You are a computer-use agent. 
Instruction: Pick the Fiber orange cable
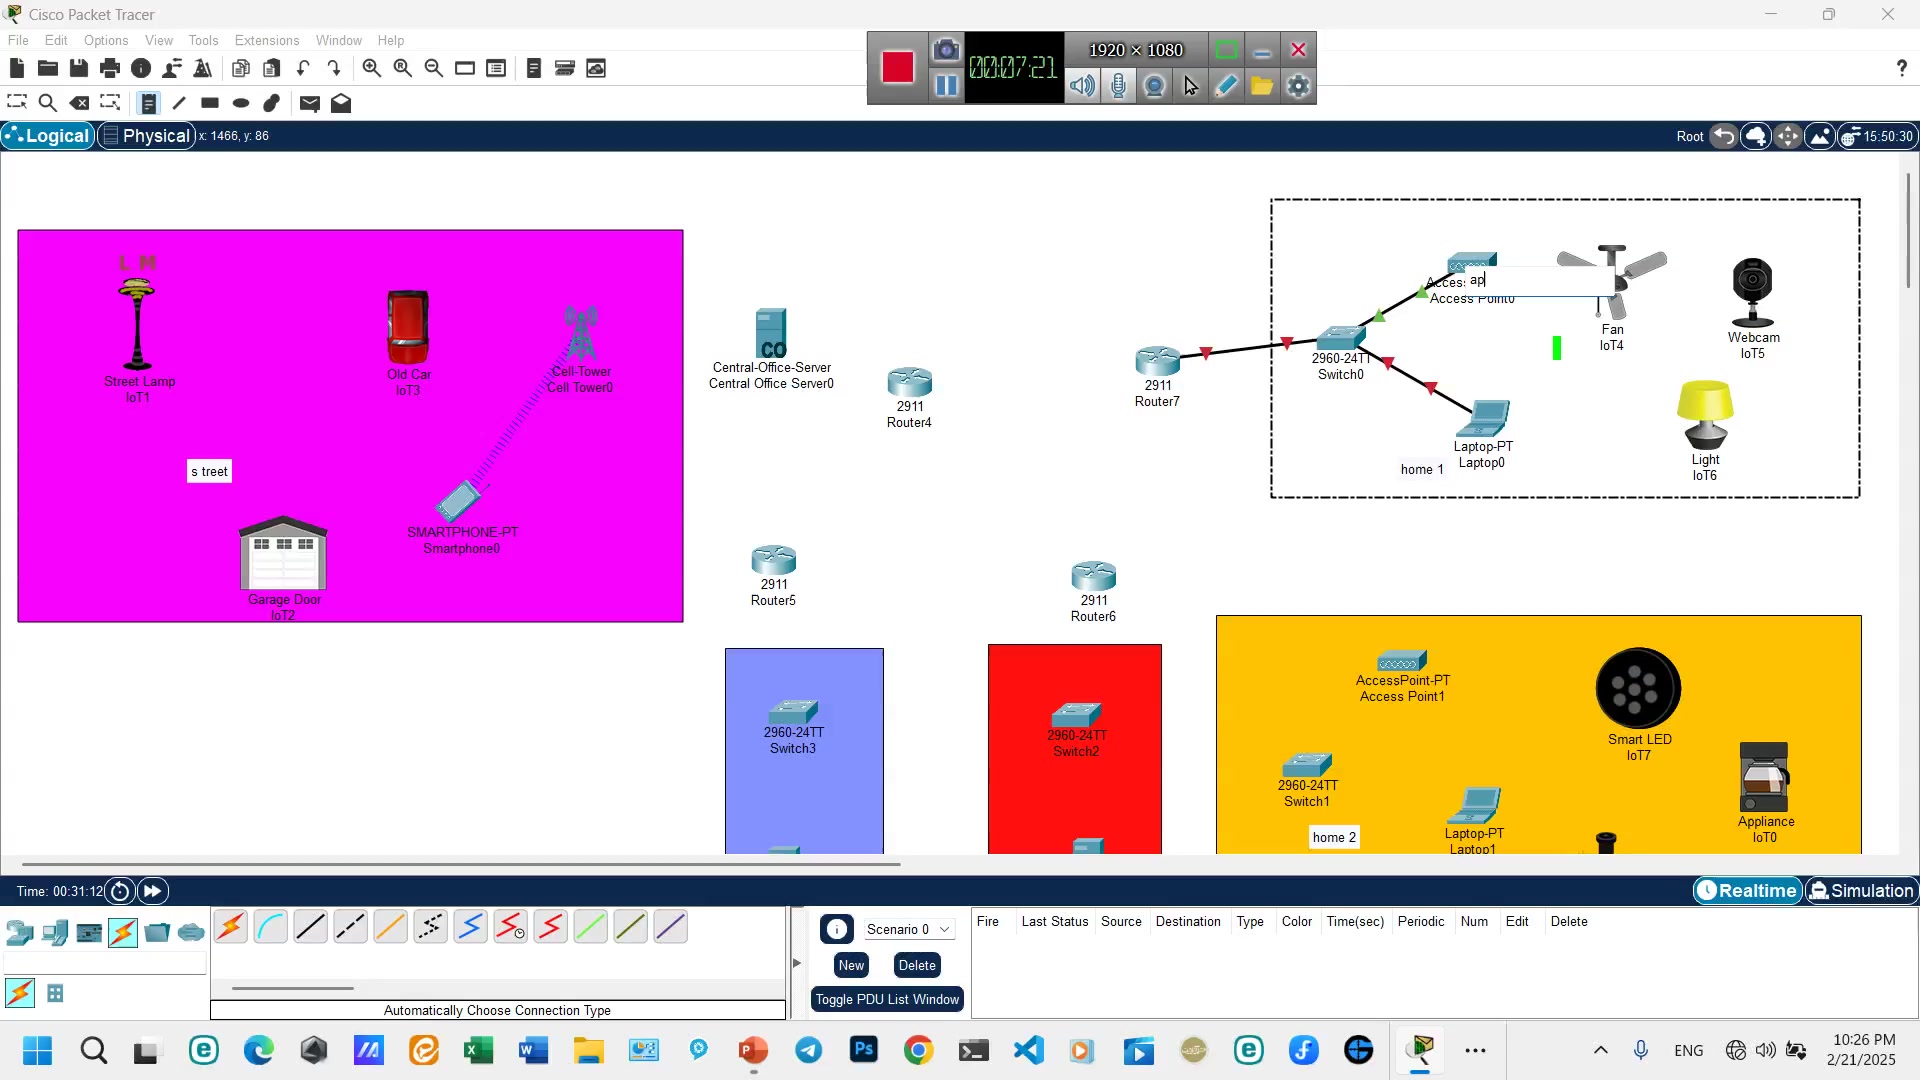(x=390, y=928)
